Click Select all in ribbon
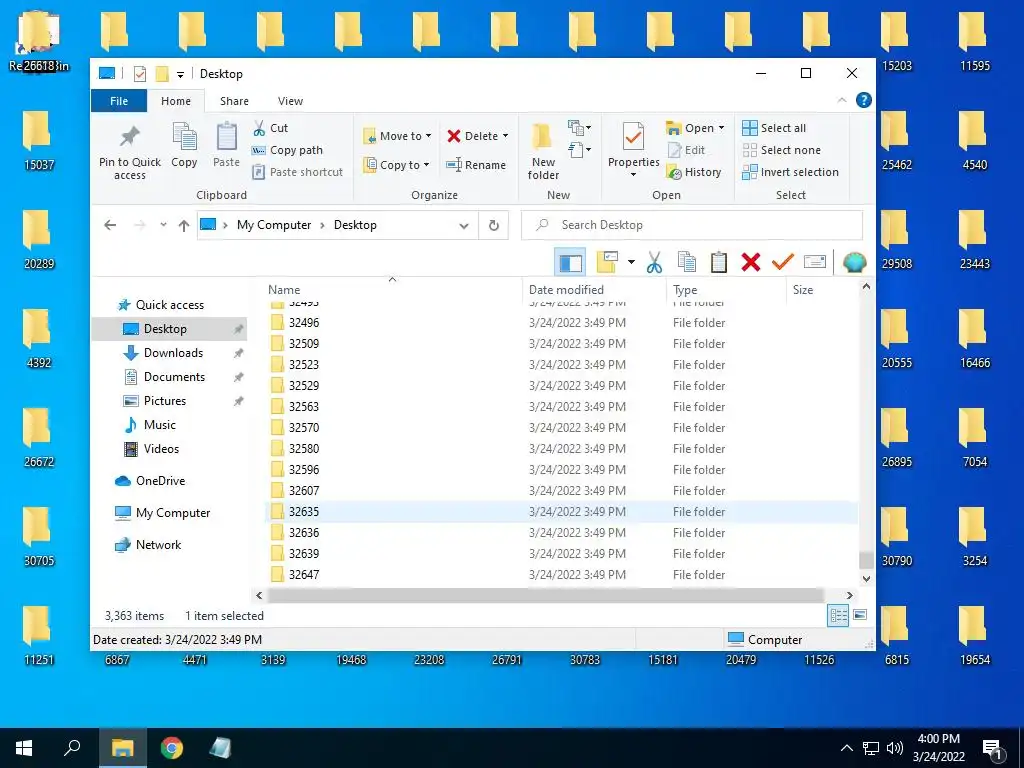Screen dimensions: 1024x768 [774, 128]
